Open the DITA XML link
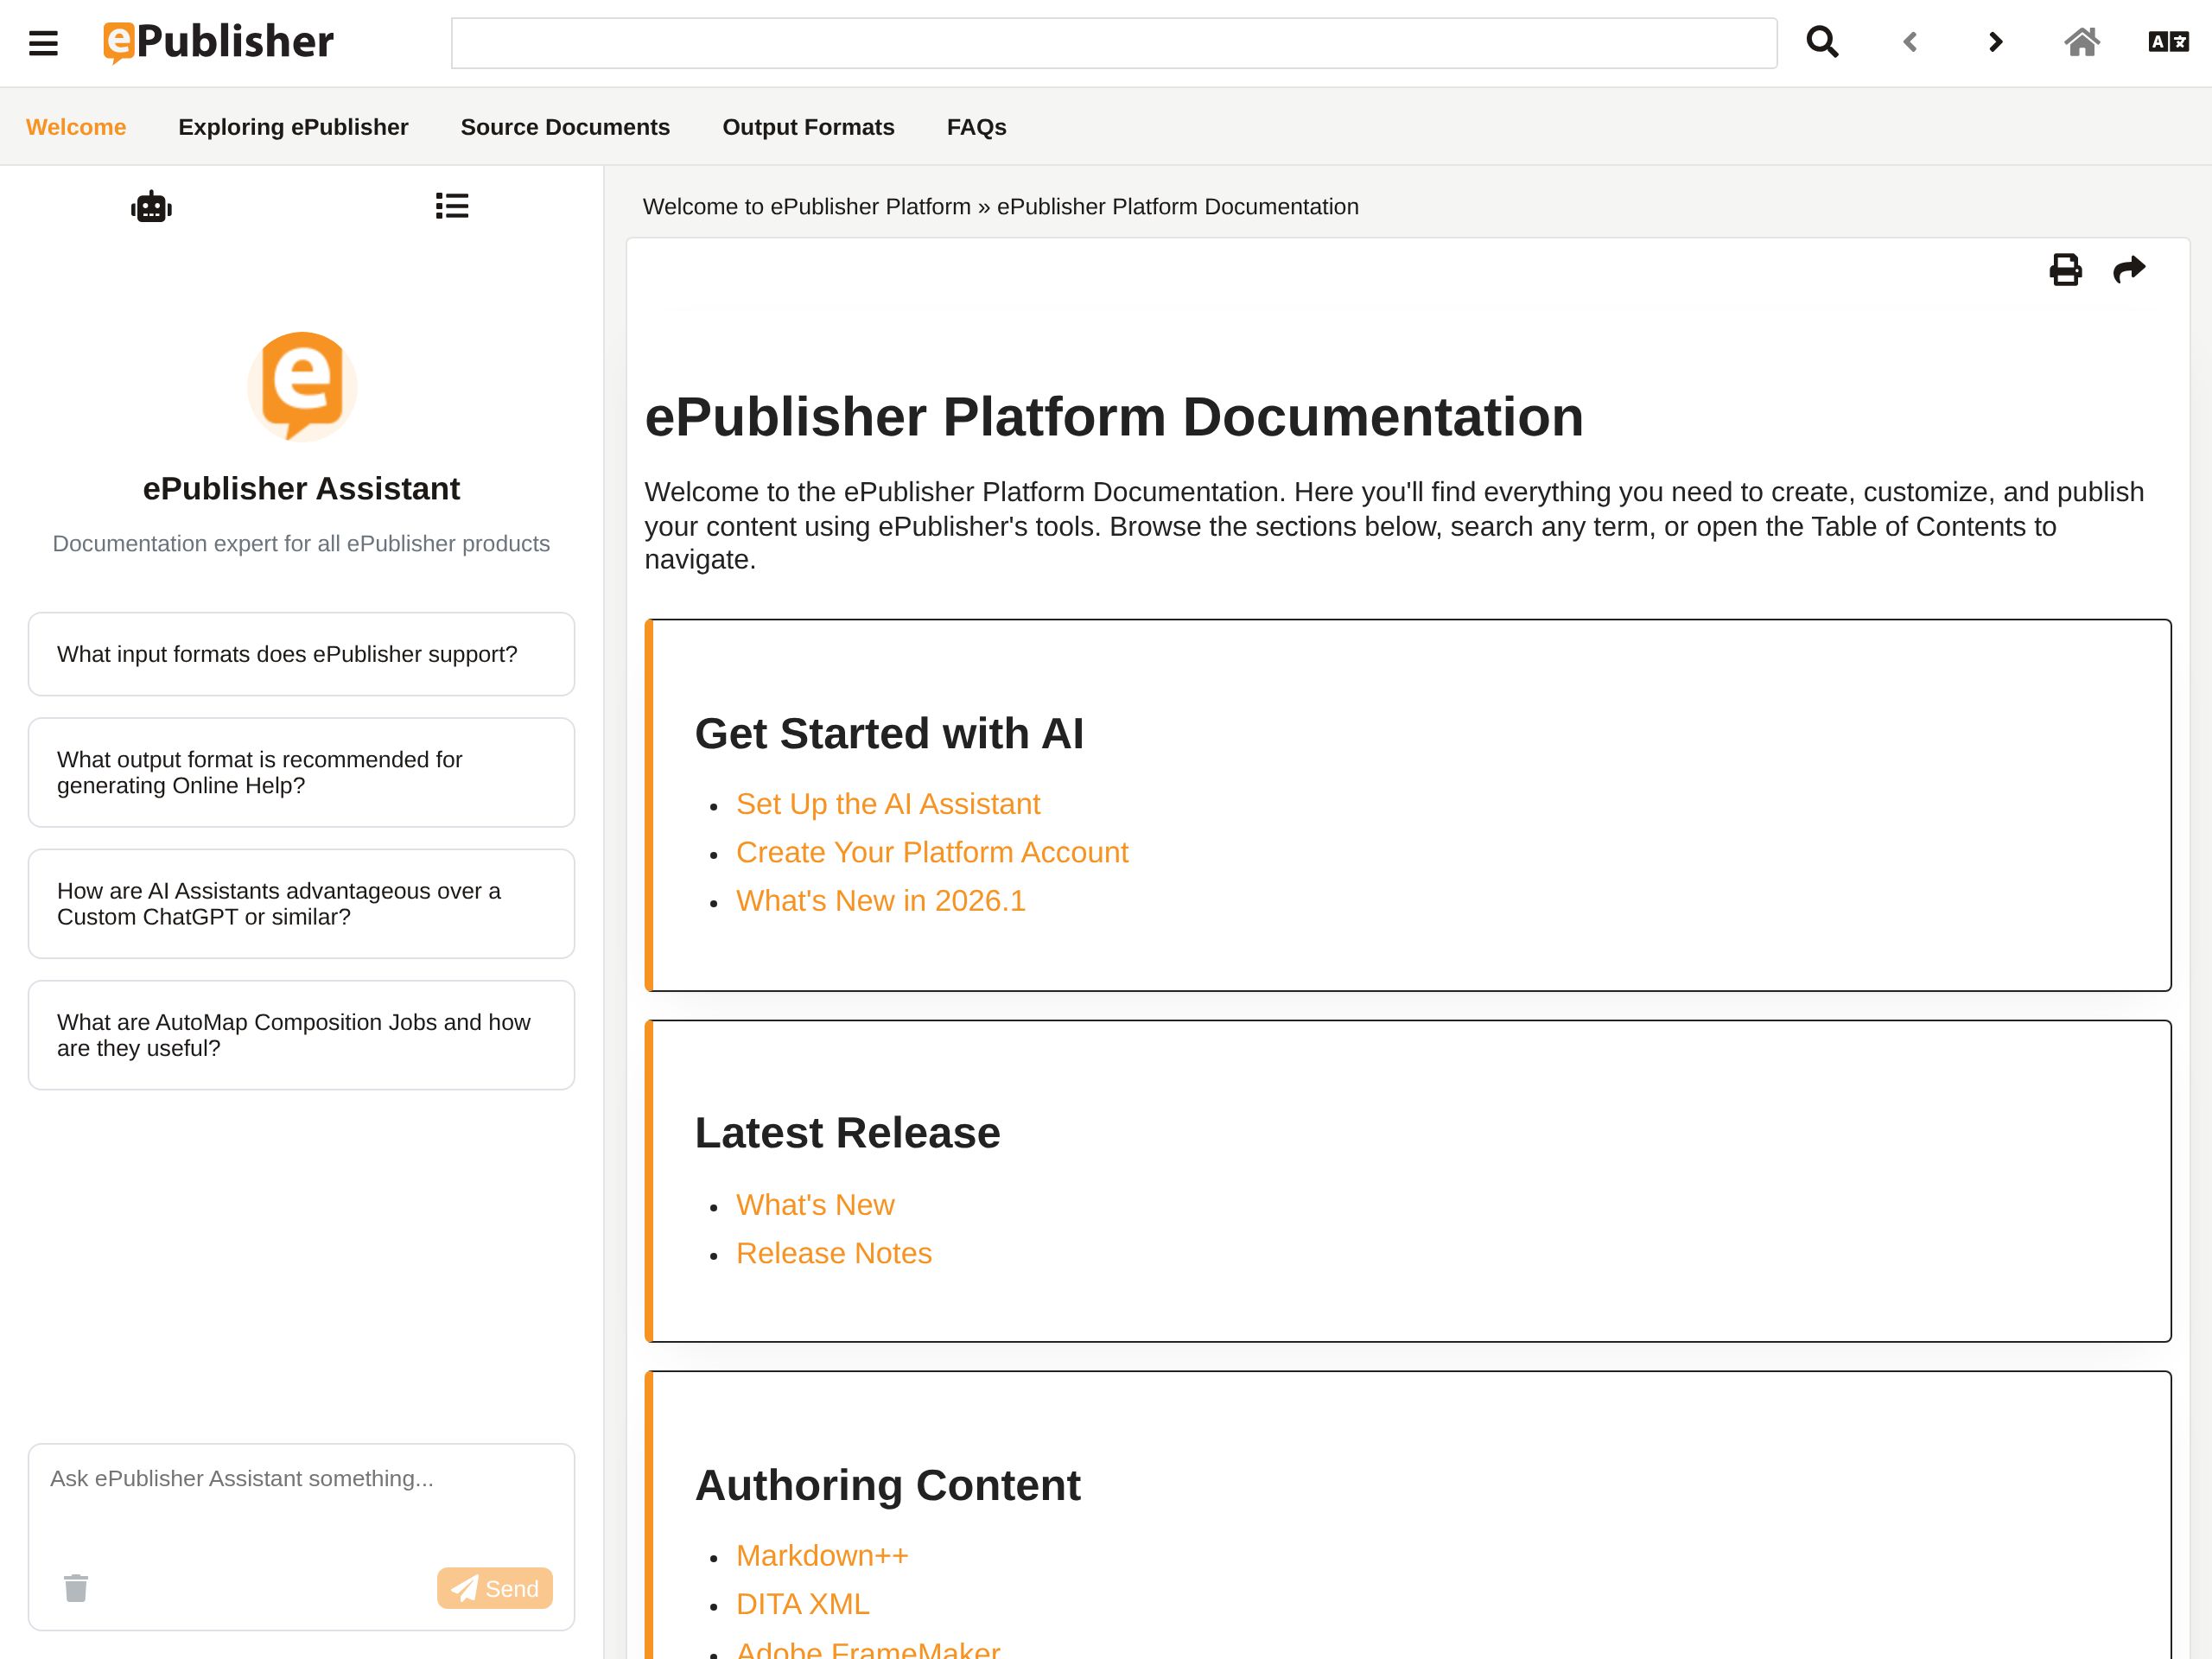Viewport: 2212px width, 1659px height. coord(803,1604)
